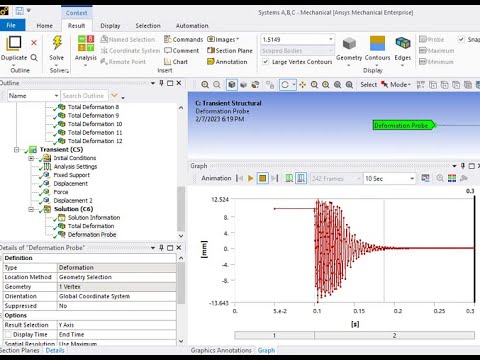Toggle Result Sets animation mode button

(301, 179)
